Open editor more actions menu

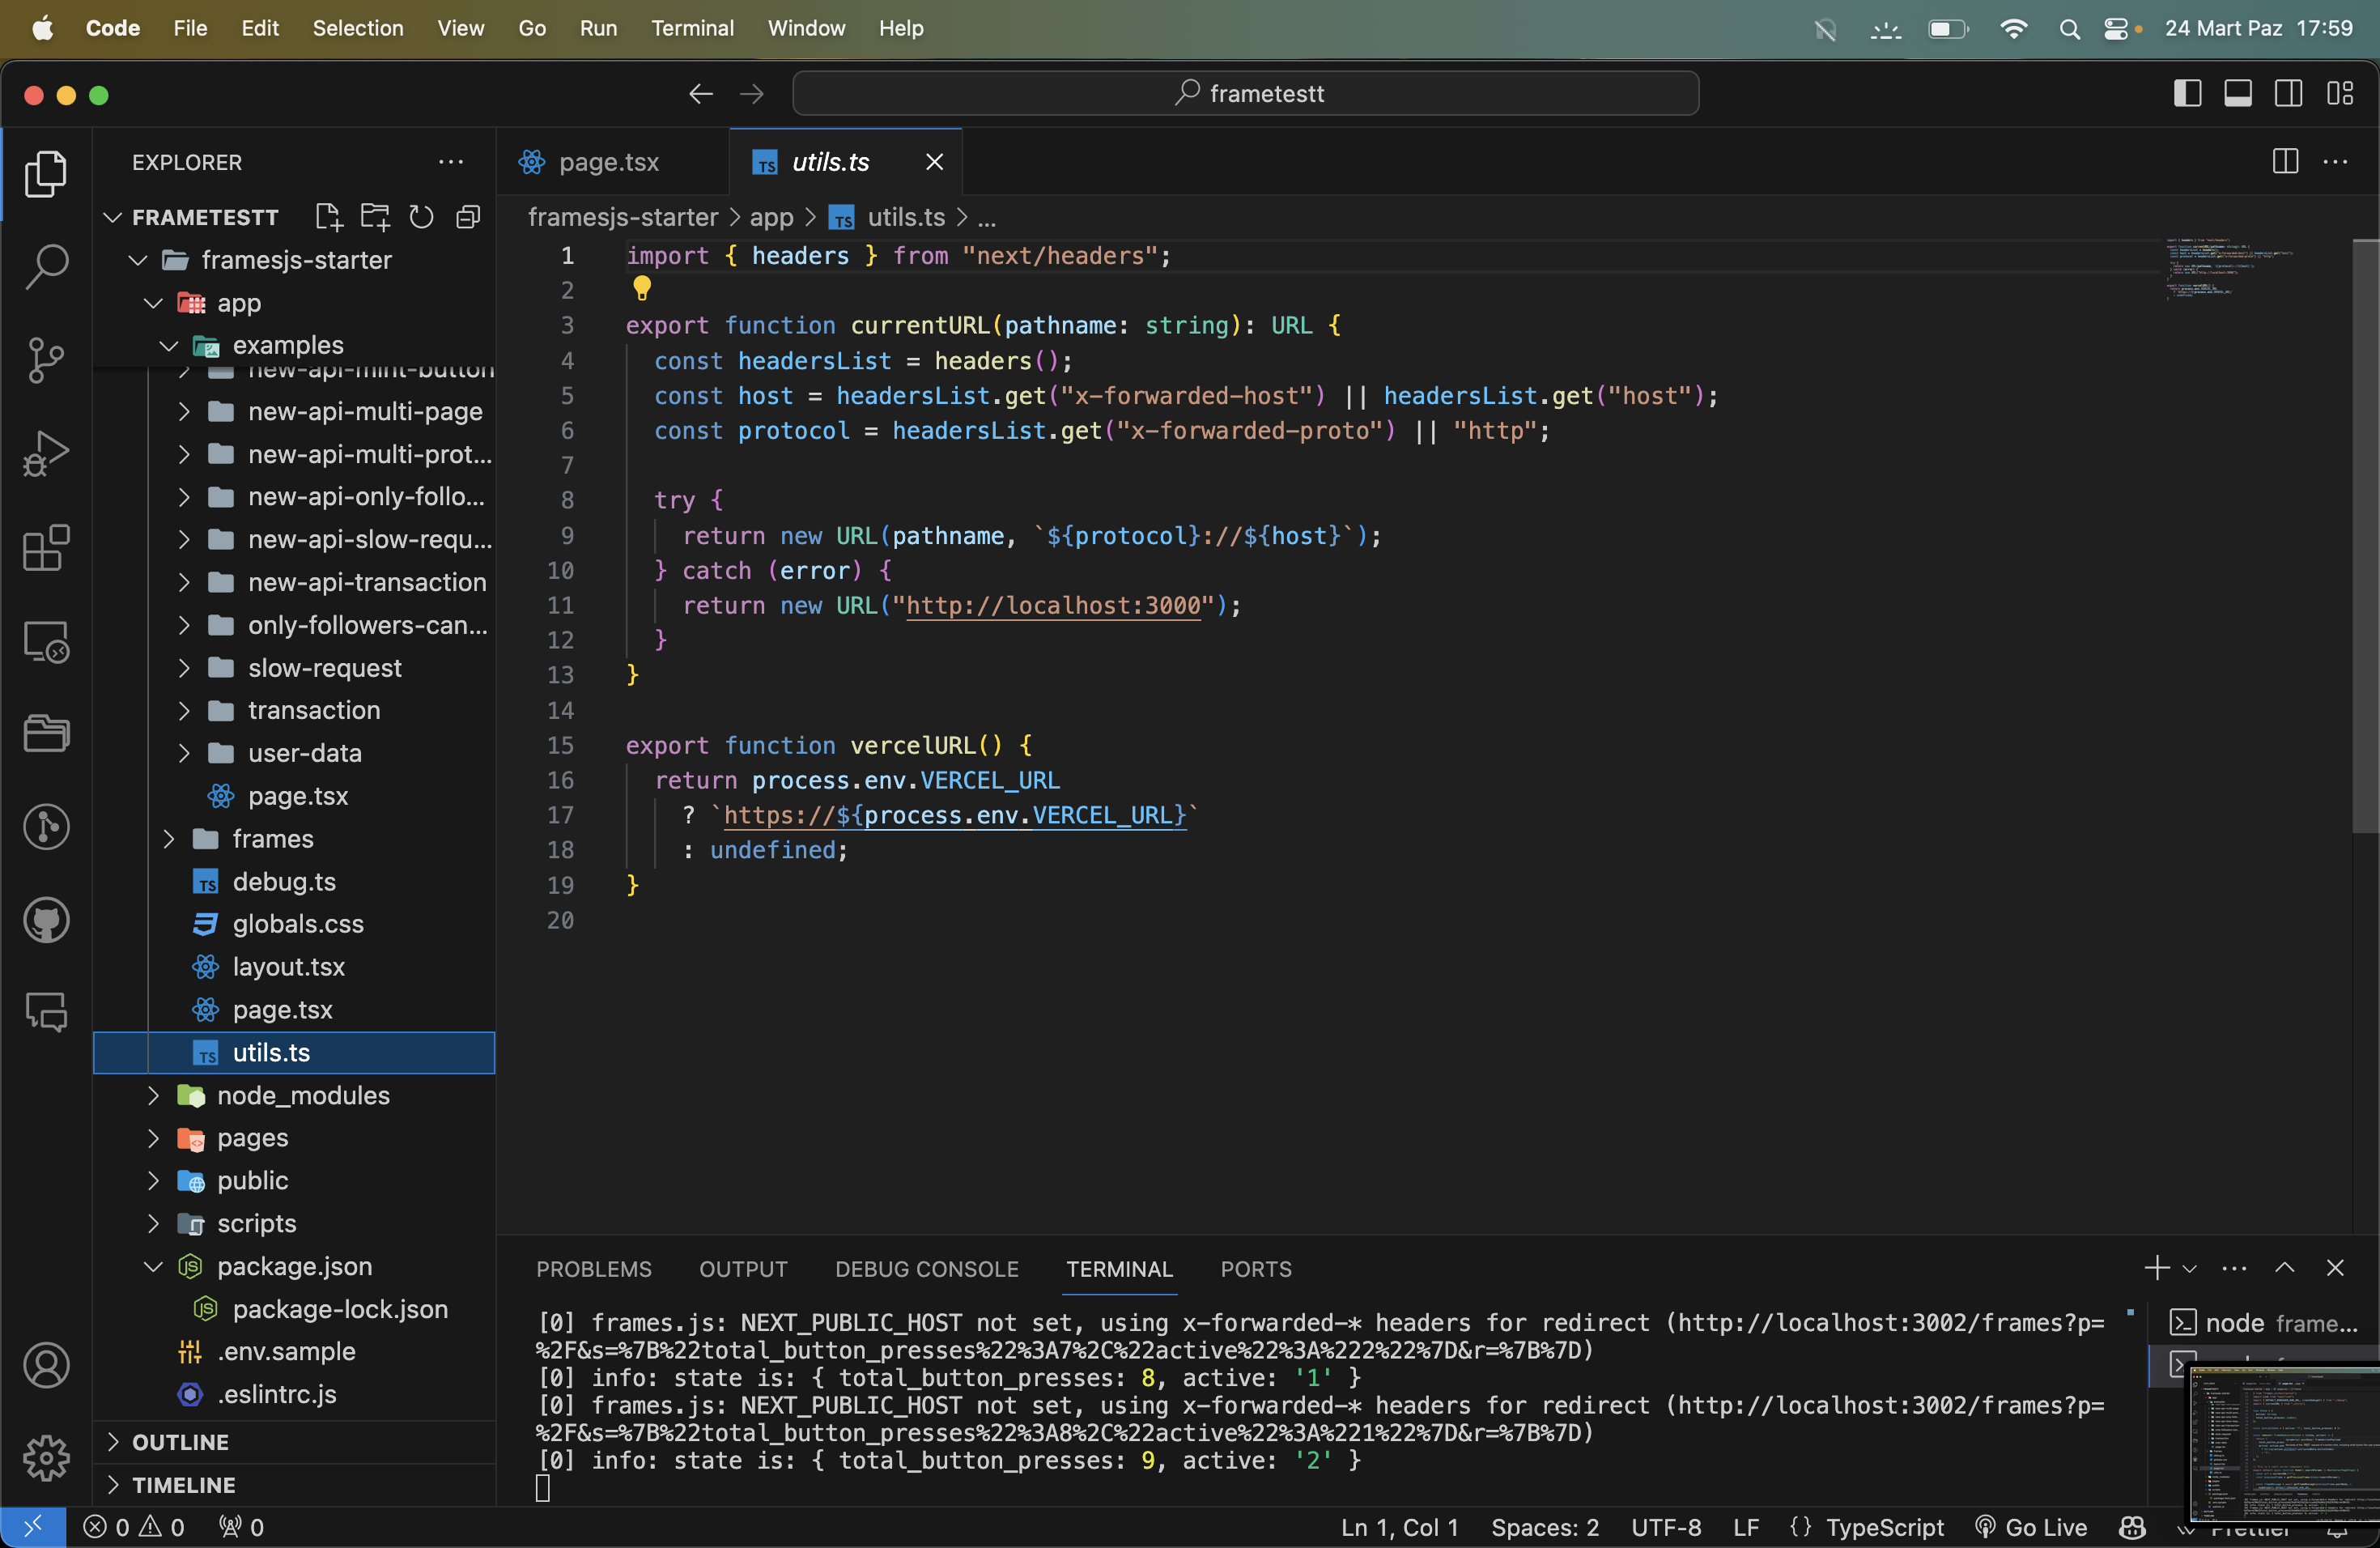[x=2335, y=162]
